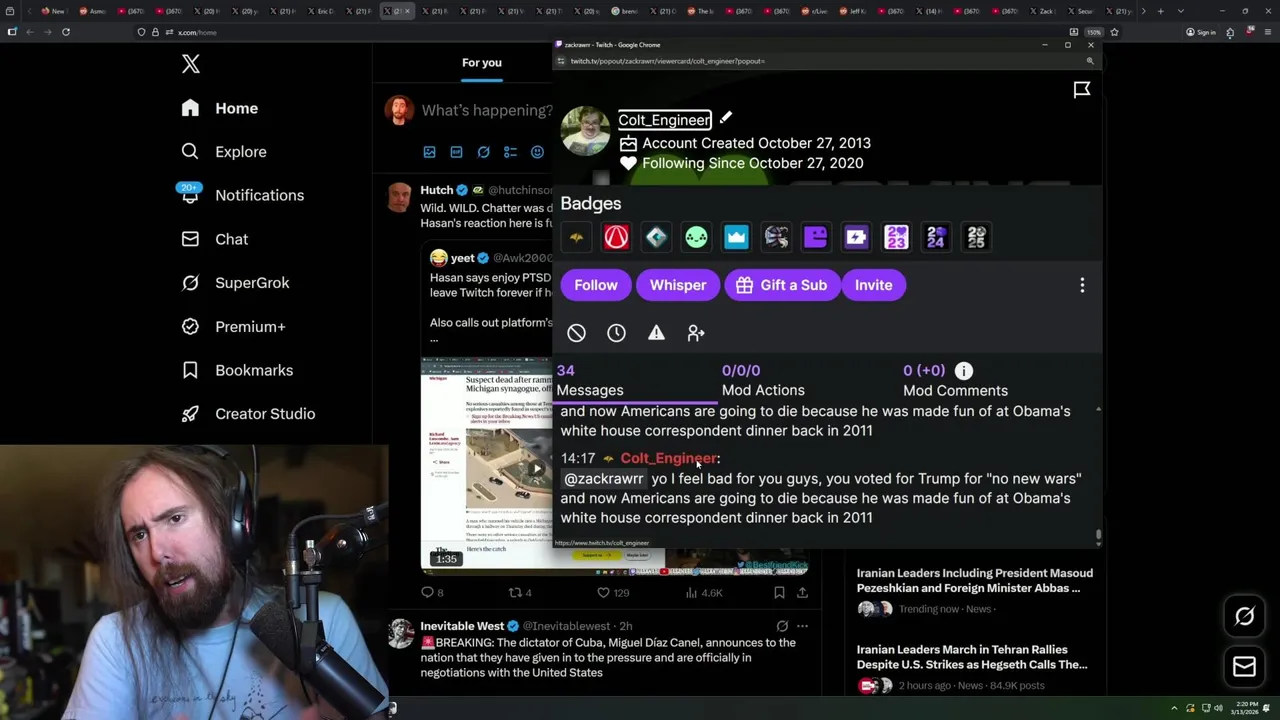Viewport: 1280px width, 720px height.
Task: Click the teal diamond badge
Action: pos(656,237)
